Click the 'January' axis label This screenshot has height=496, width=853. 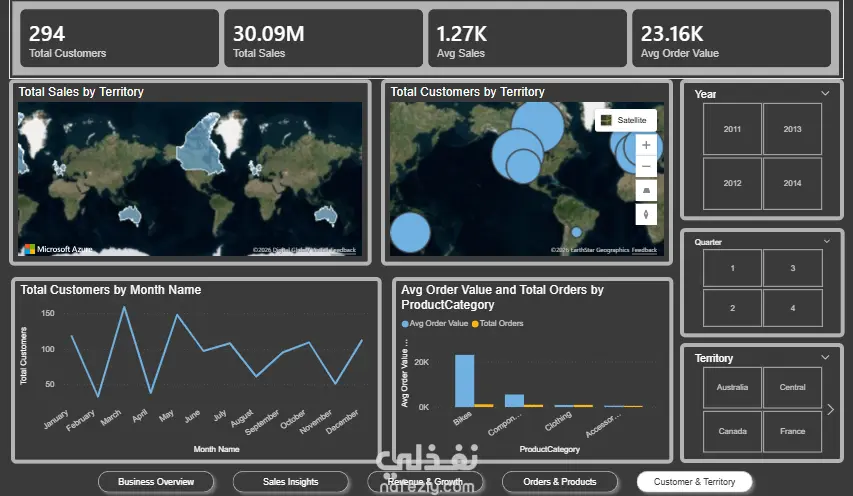[x=57, y=419]
